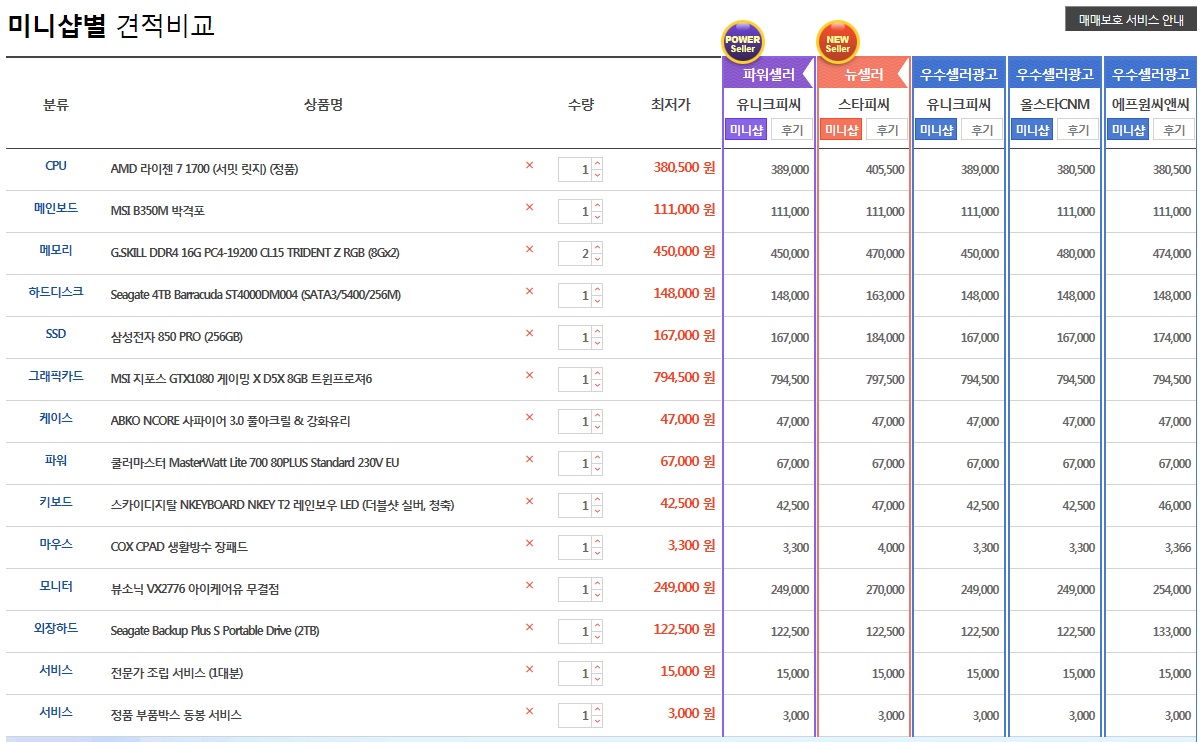Remove the Seagate 4TB Barracuda item
Viewport: 1202px width, 742px height.
tap(529, 292)
